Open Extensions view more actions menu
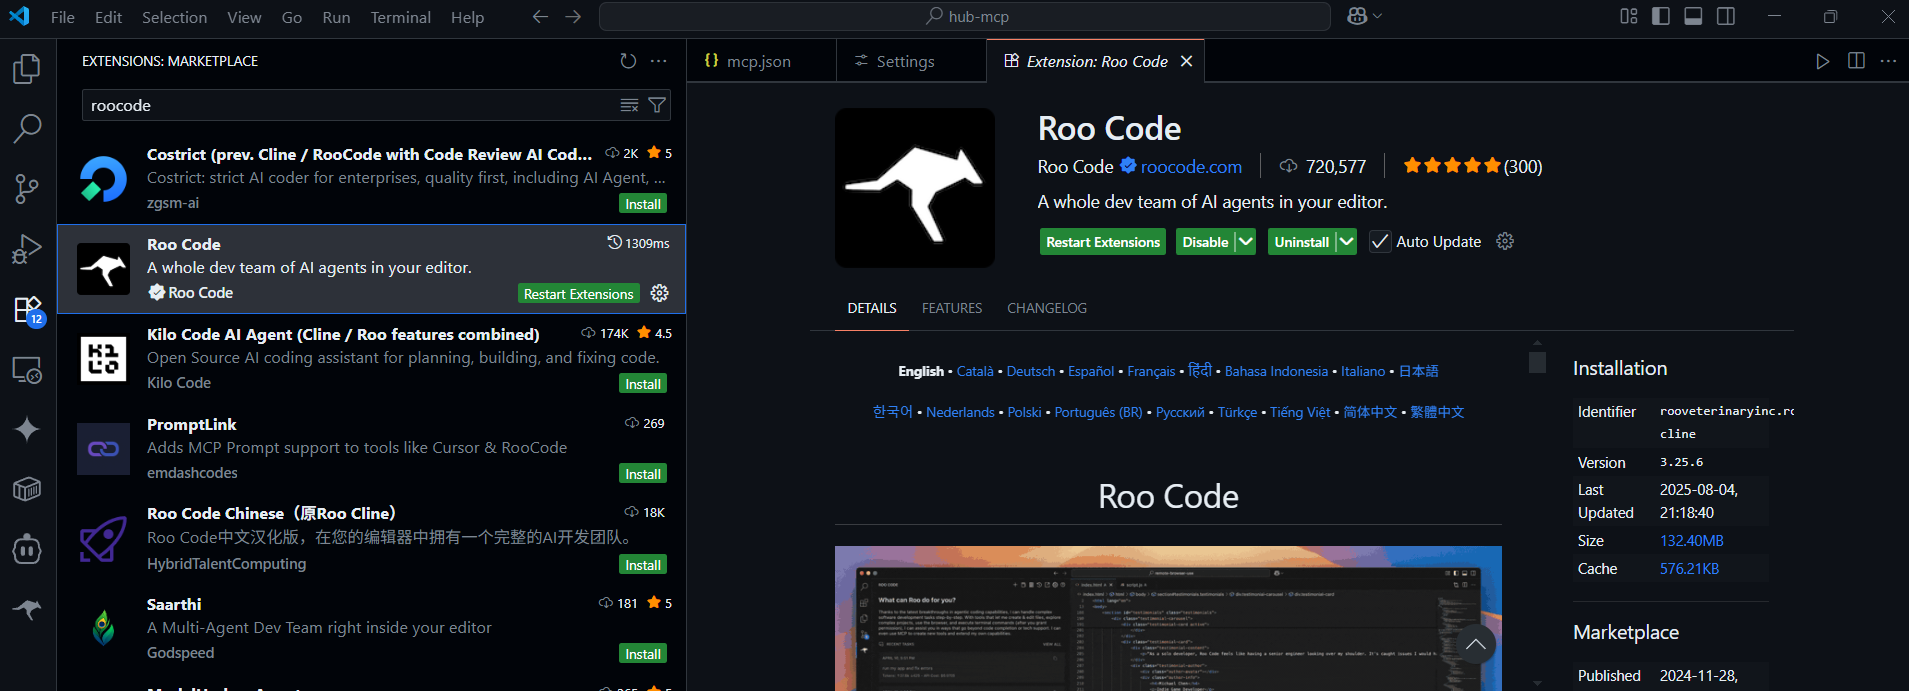Screen dimensions: 1909x691 pyautogui.click(x=658, y=61)
